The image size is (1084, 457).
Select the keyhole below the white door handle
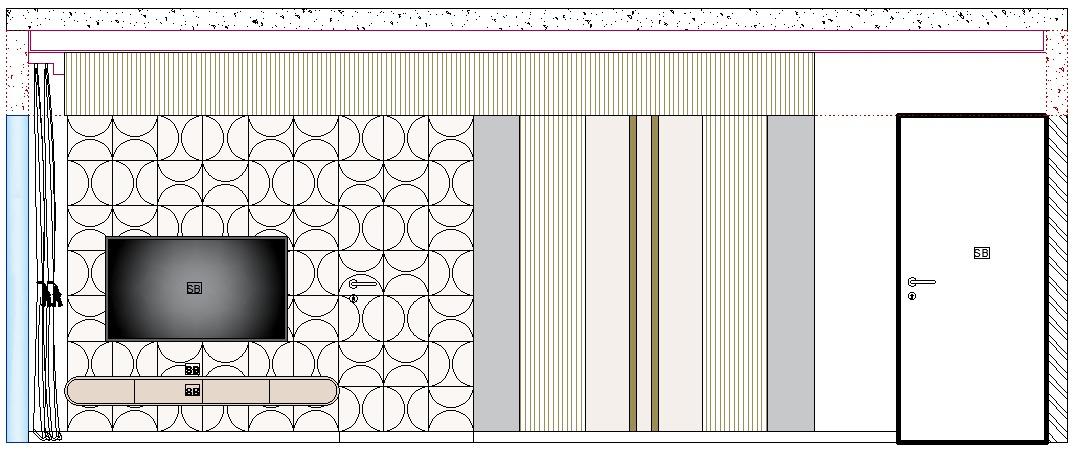tap(912, 296)
